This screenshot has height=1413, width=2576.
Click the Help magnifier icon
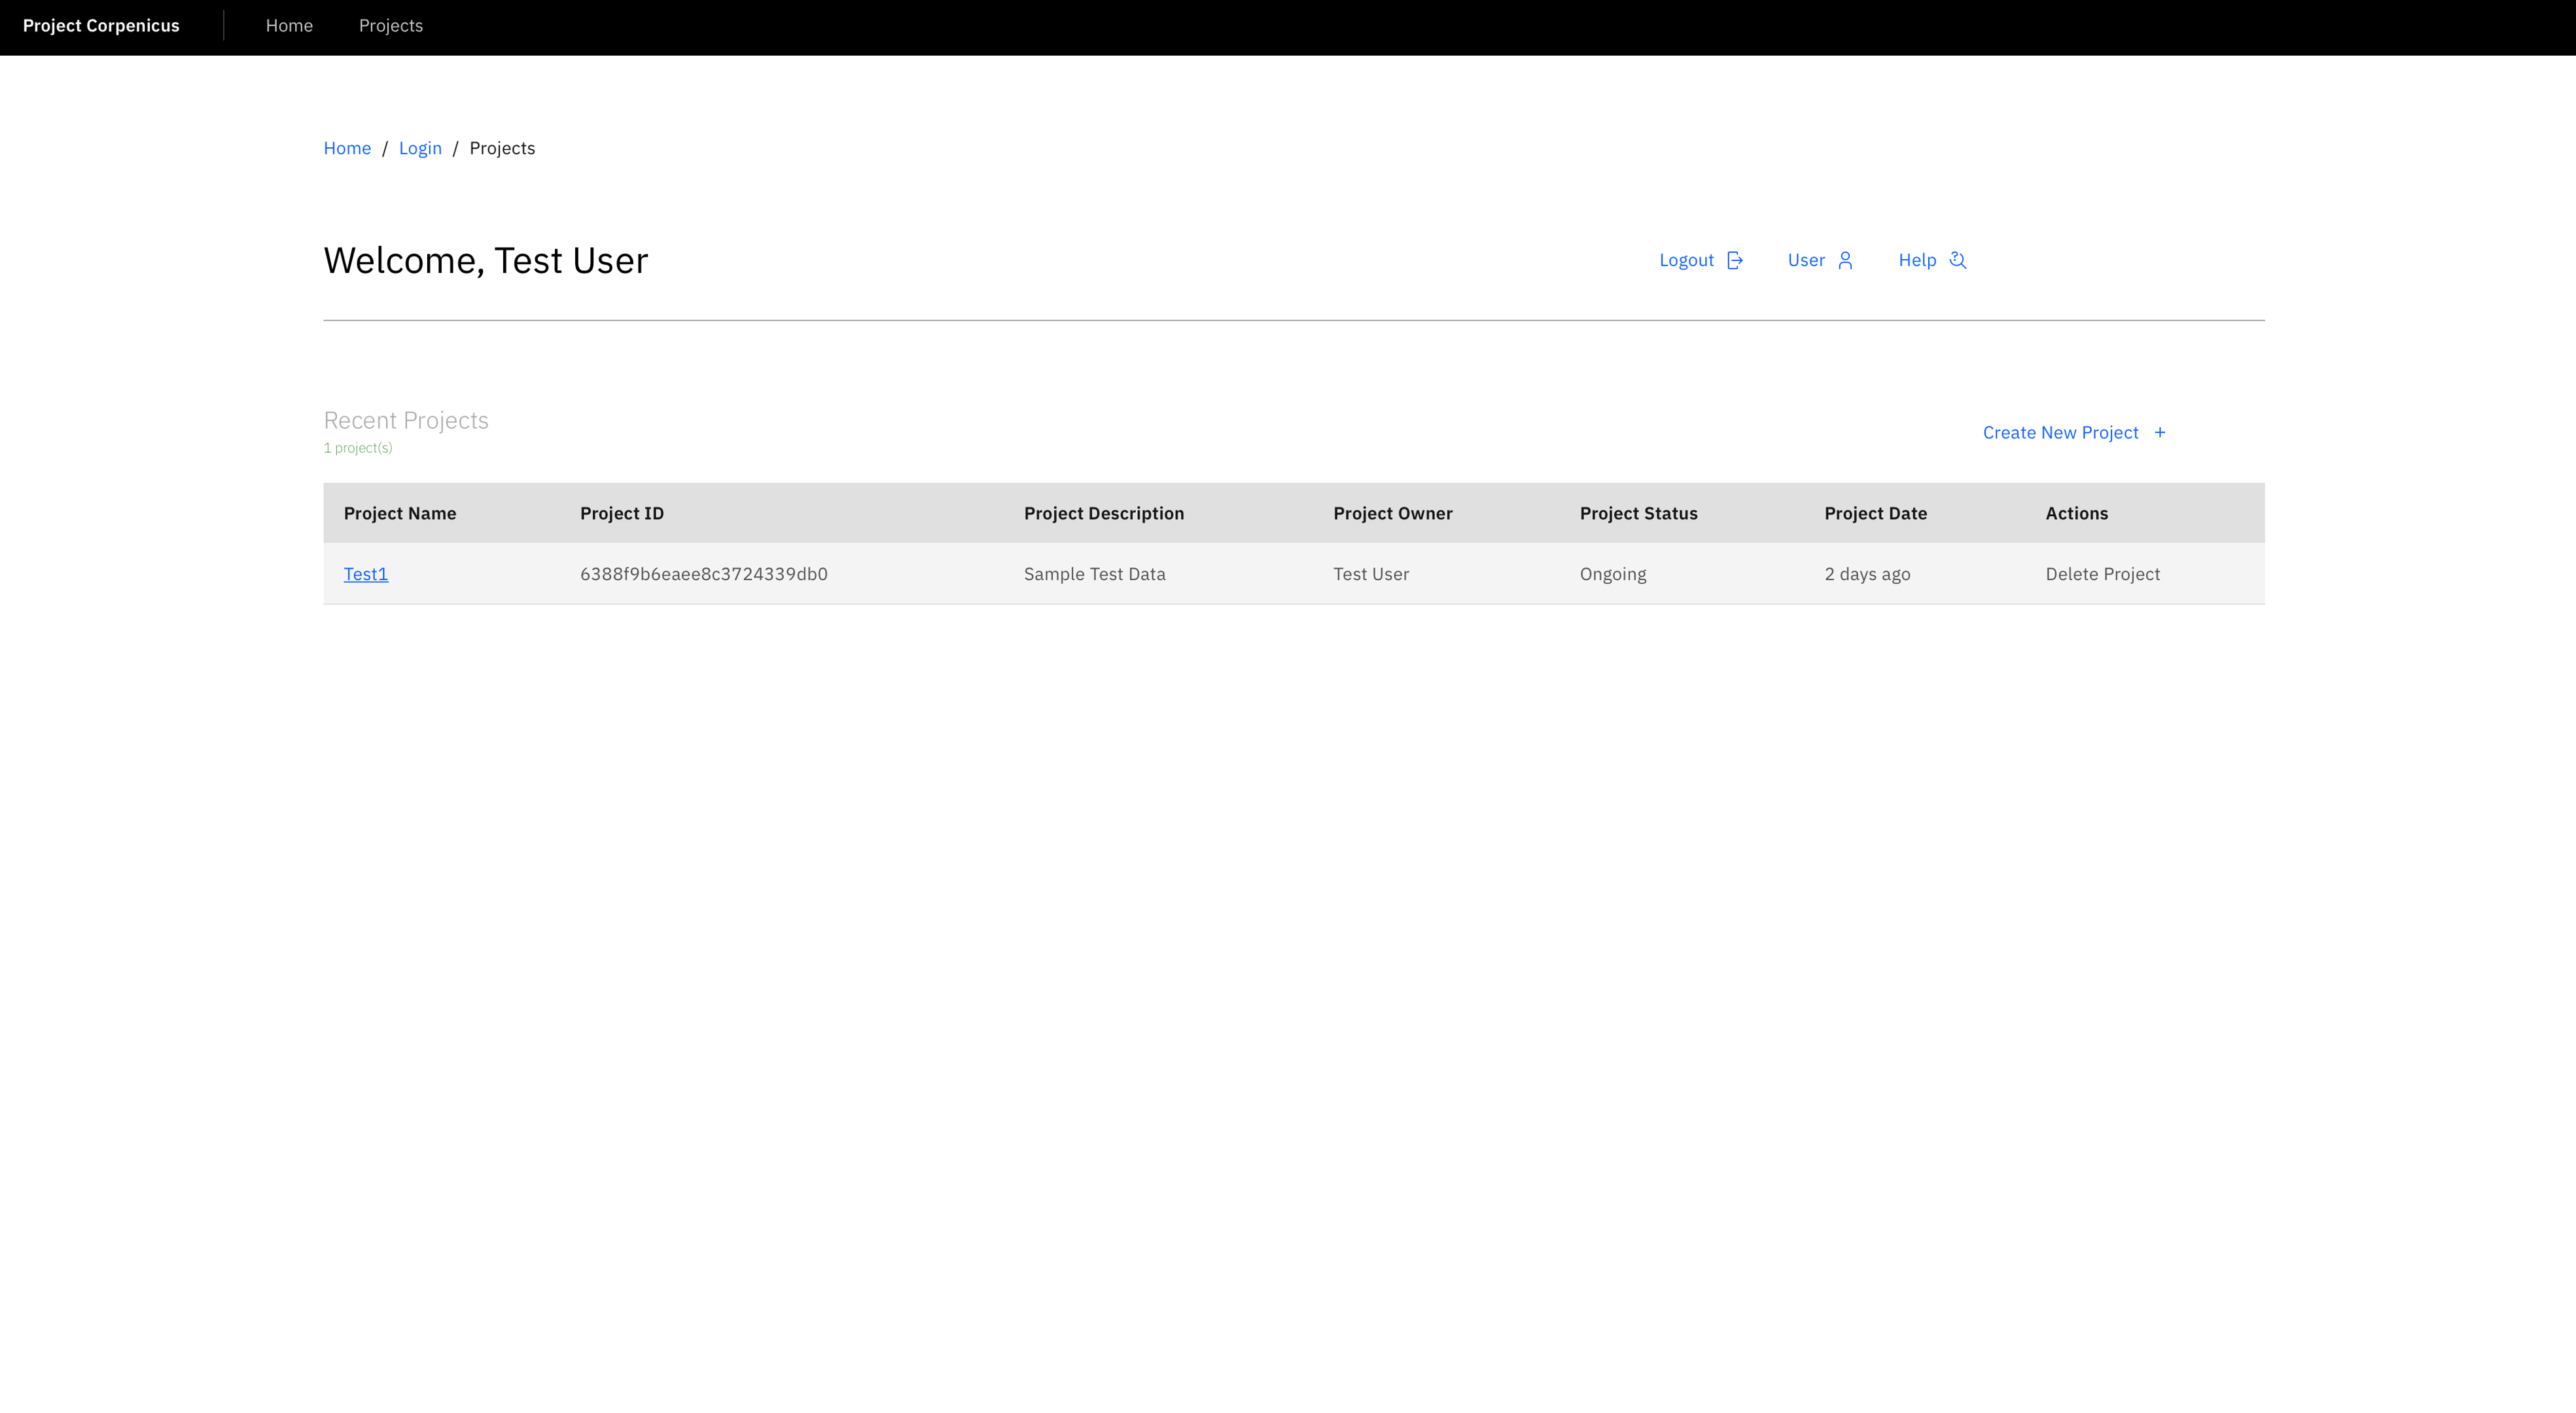1958,260
